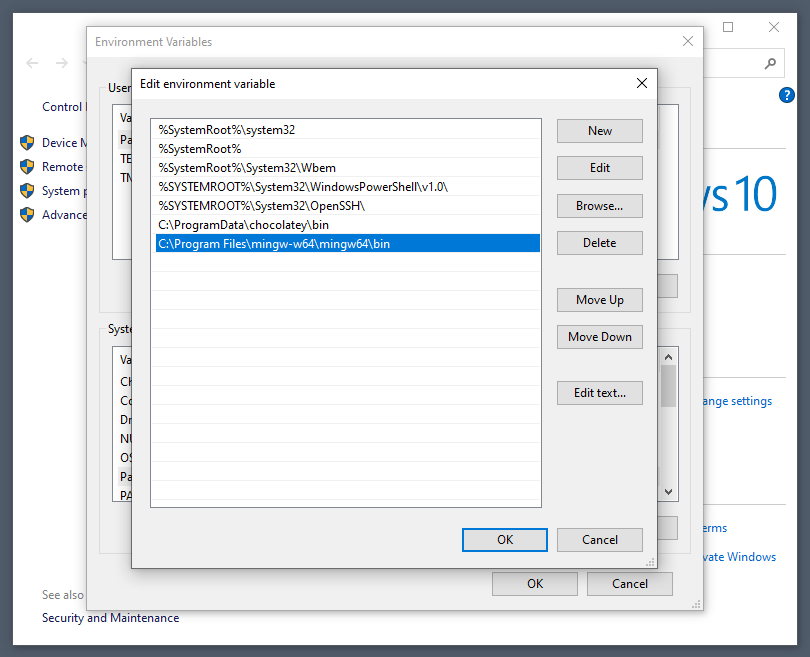Click Cancel in the Environment Variables window
Viewport: 810px width, 657px height.
[x=629, y=584]
